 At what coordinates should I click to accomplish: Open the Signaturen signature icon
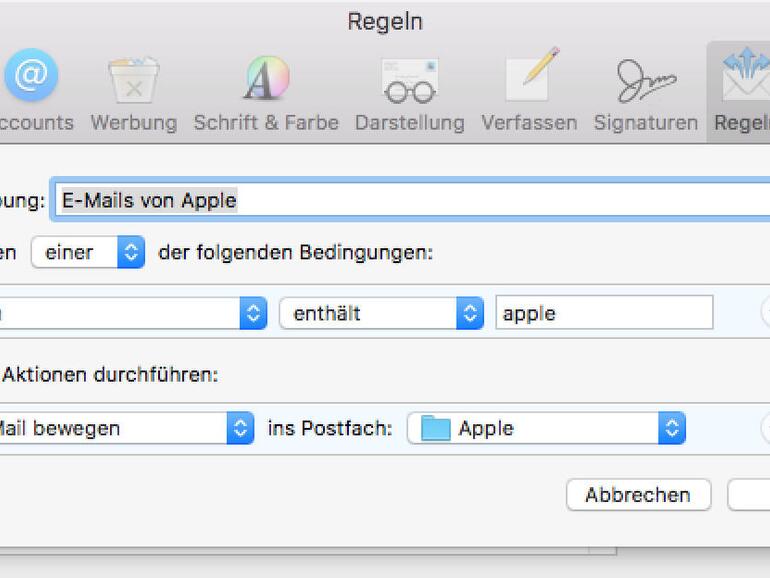[x=645, y=81]
